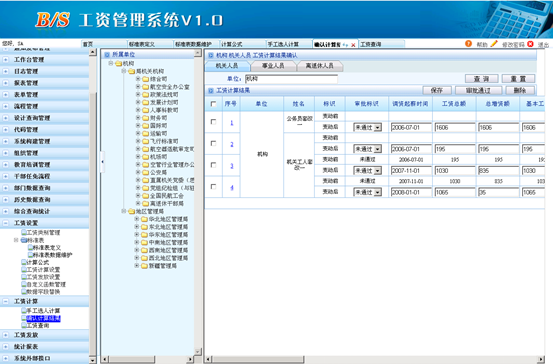Close the 确认计算结果 tab with red X
The height and width of the screenshot is (364, 553).
[353, 45]
